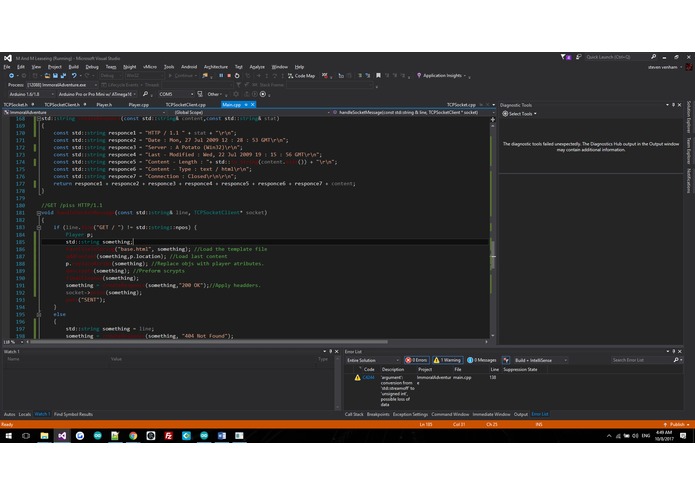Close the Main.cpp tab

click(x=253, y=105)
